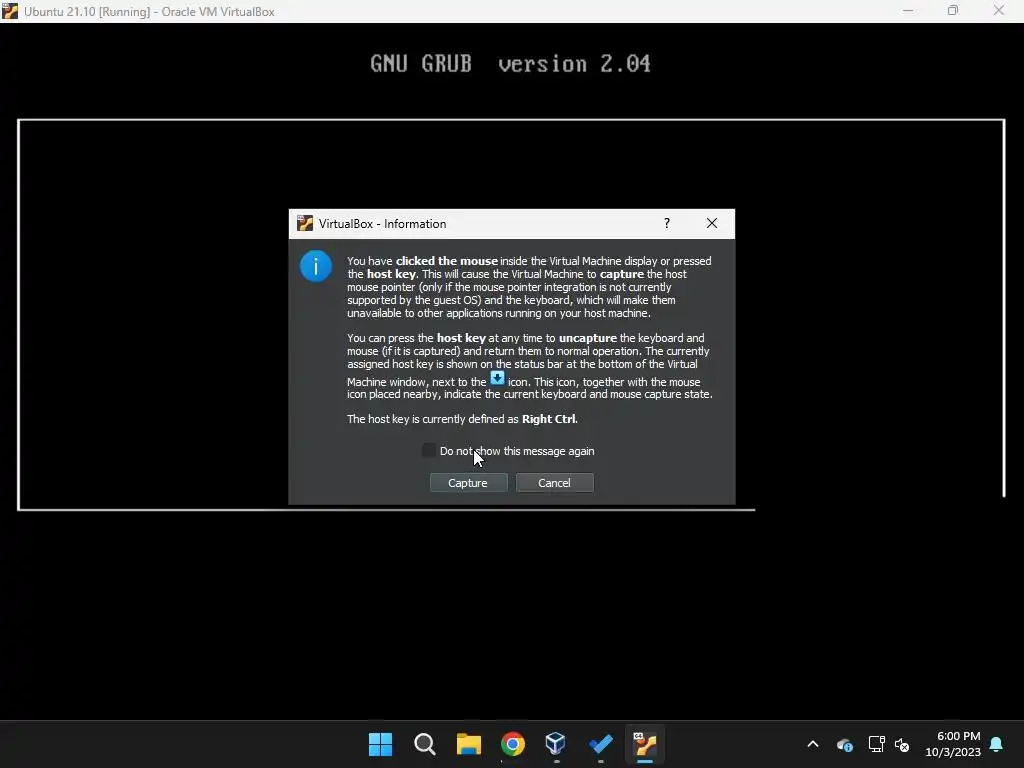This screenshot has width=1024, height=768.
Task: Open File Explorer from the taskbar
Action: [468, 744]
